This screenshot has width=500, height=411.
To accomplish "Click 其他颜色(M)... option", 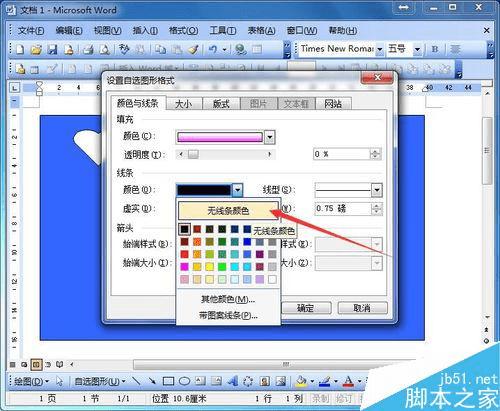I will 228,299.
